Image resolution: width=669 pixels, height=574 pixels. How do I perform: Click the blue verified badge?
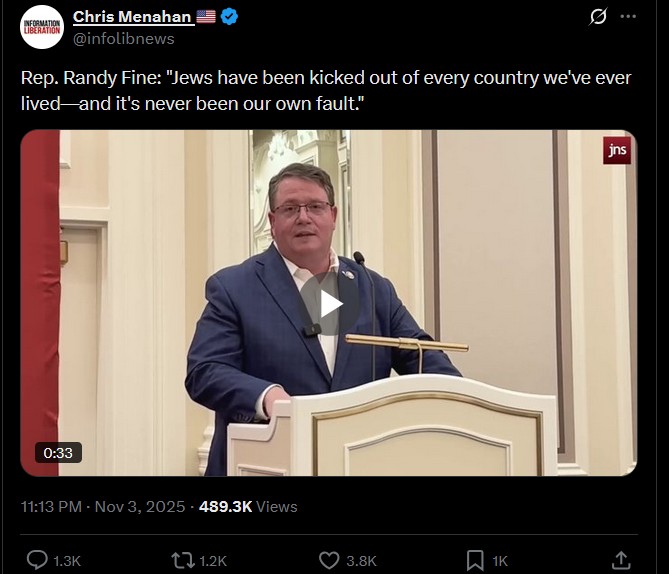coord(229,16)
